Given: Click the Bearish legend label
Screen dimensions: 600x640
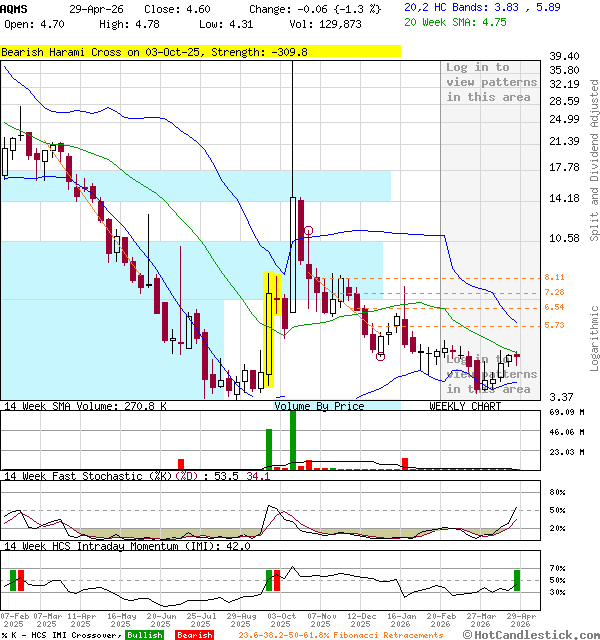Looking at the screenshot, I should coord(194,635).
